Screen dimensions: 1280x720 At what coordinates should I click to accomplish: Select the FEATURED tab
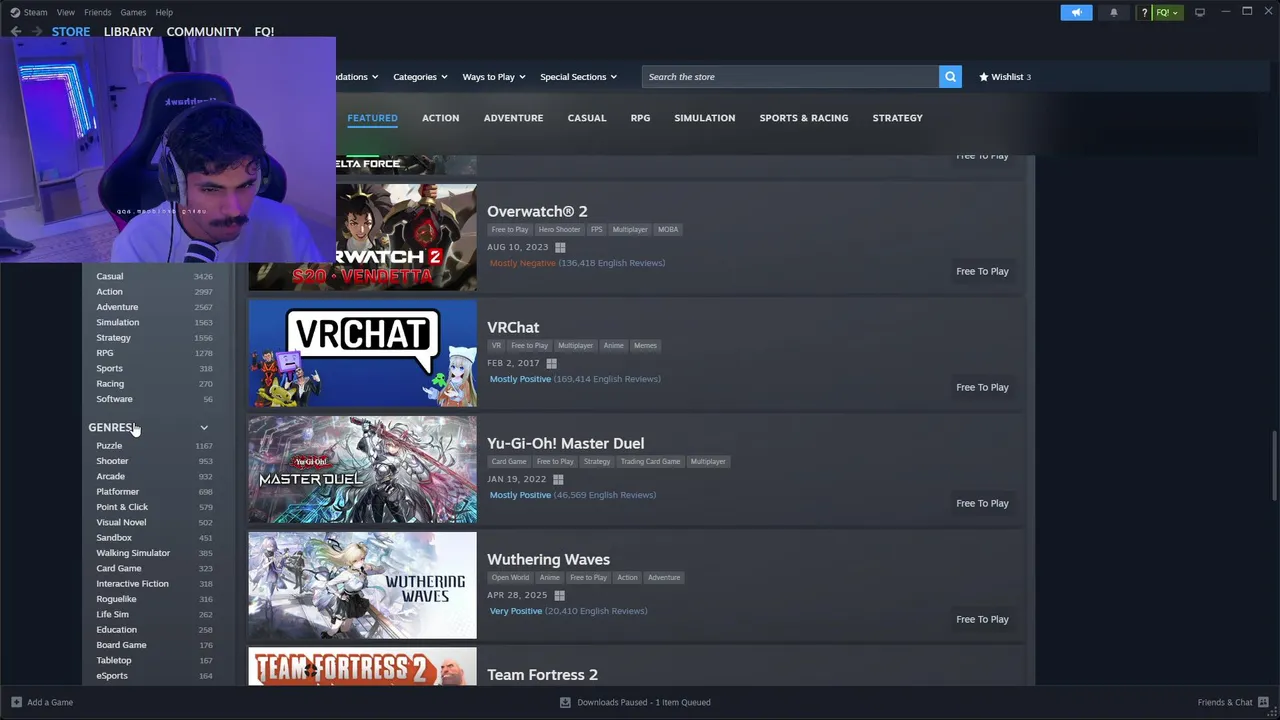(372, 118)
